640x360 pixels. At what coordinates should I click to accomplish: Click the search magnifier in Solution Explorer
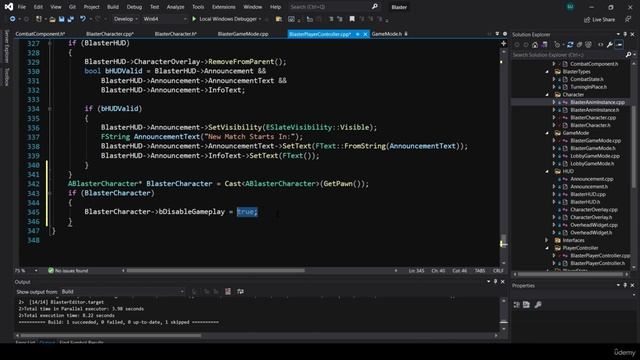click(628, 55)
